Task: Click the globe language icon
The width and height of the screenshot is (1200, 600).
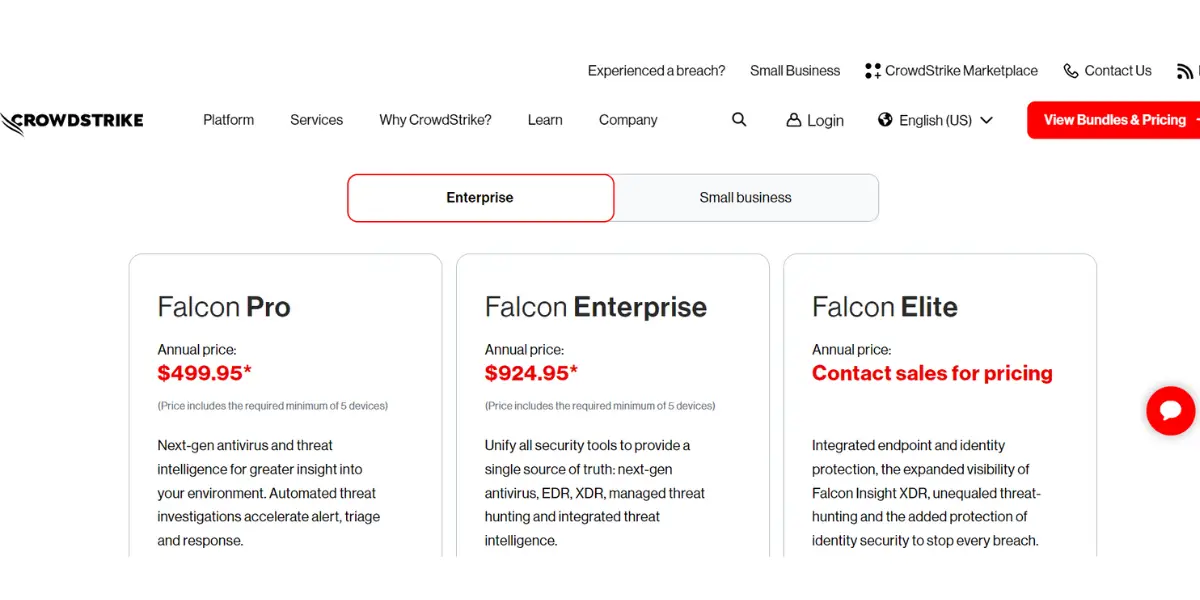Action: click(885, 120)
